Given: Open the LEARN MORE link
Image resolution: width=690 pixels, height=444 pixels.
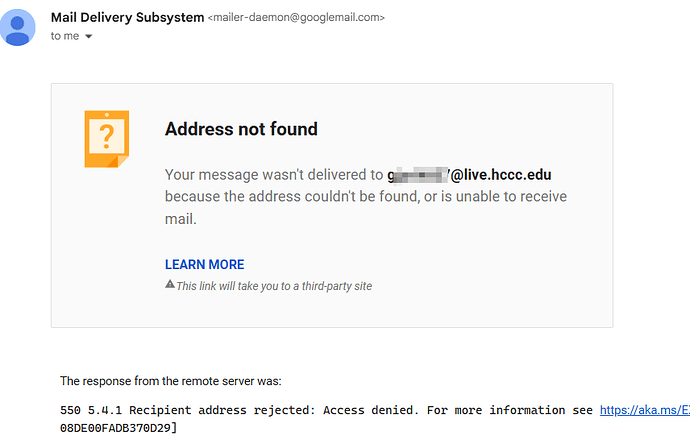Looking at the screenshot, I should (x=204, y=264).
